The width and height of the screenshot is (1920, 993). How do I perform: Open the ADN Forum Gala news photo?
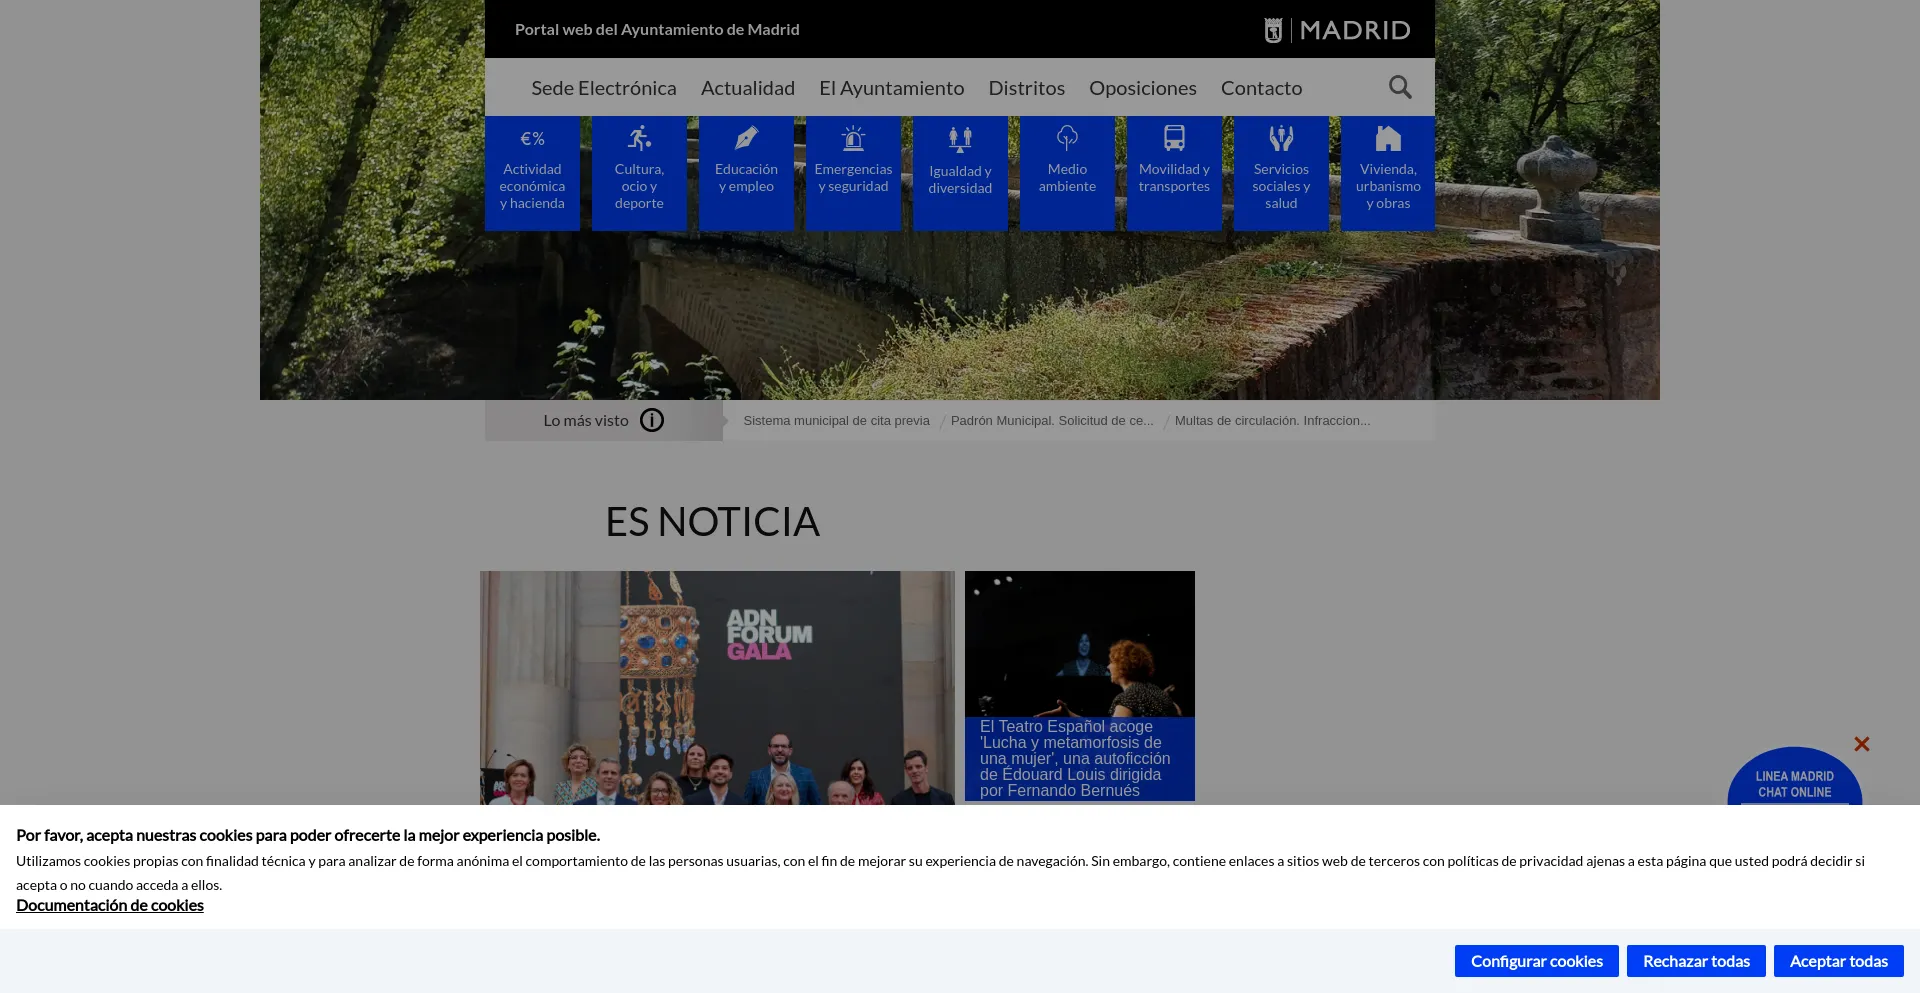717,688
